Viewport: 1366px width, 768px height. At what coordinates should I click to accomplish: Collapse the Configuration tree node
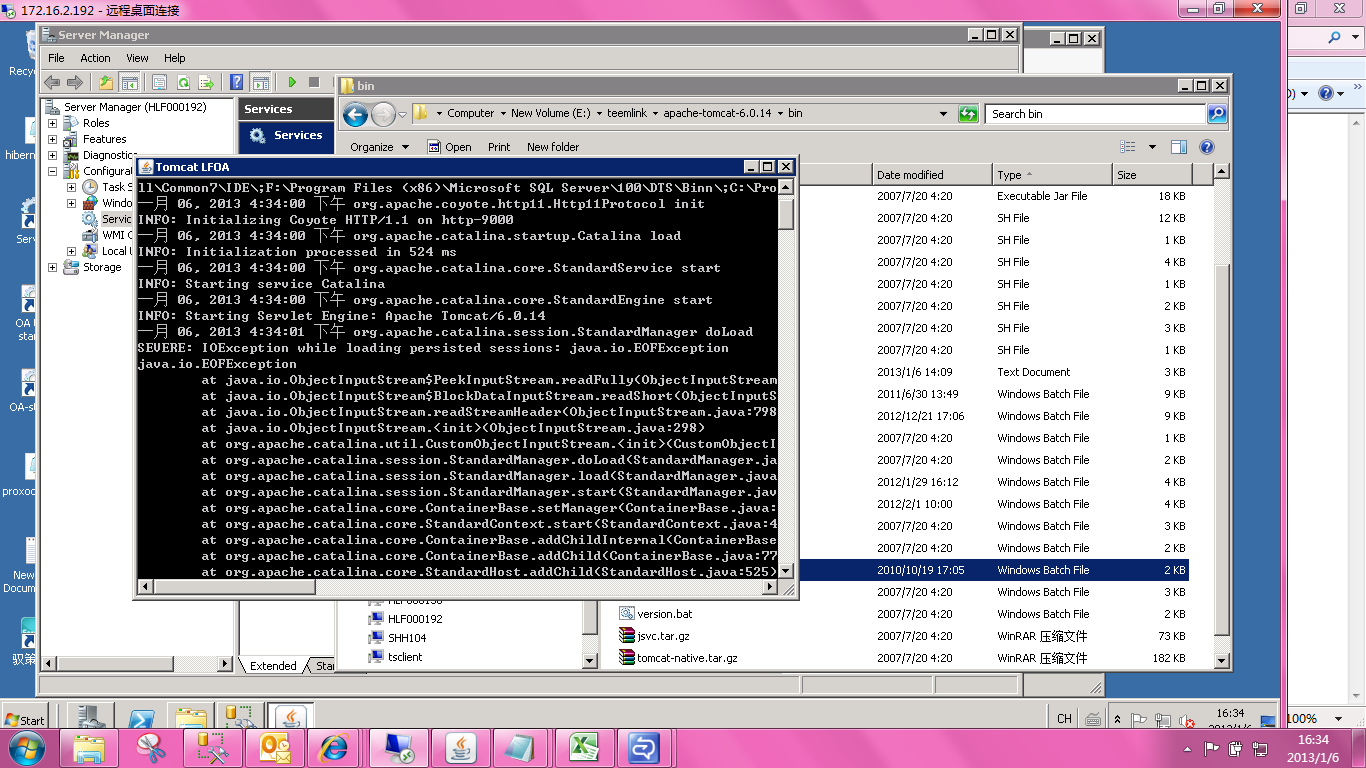click(x=53, y=171)
